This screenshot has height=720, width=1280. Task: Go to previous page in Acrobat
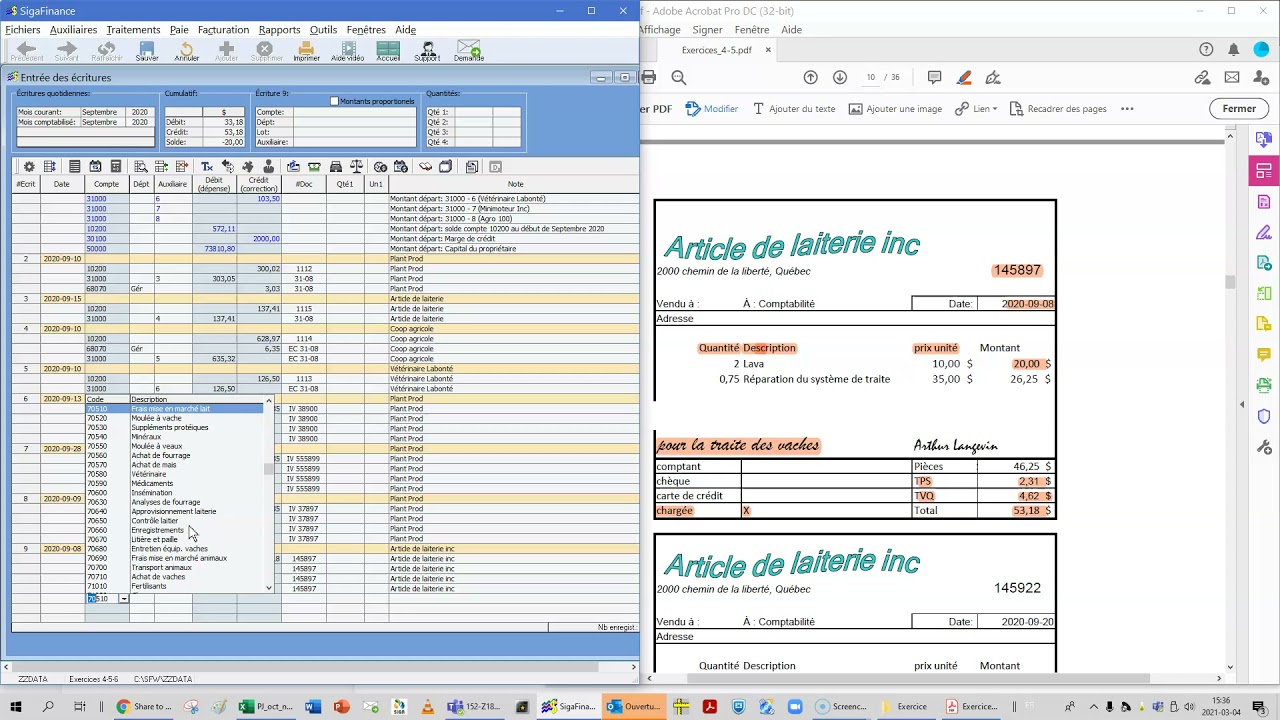point(811,78)
